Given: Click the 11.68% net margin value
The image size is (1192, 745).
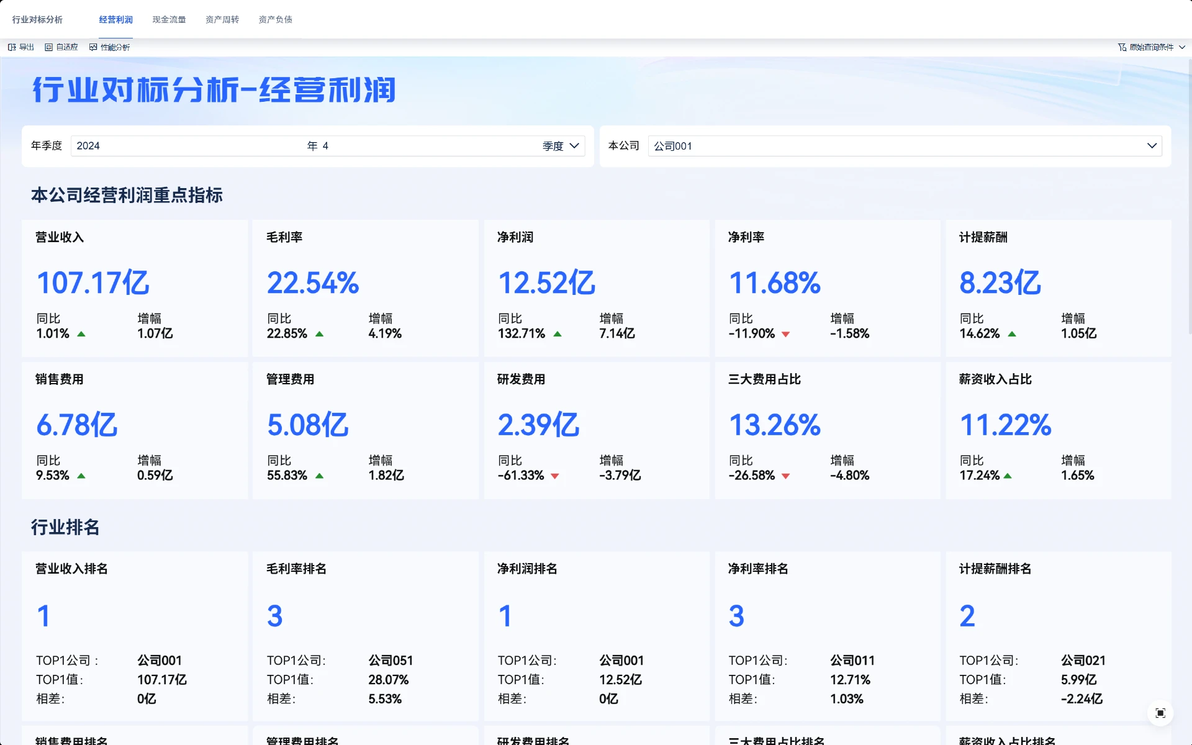Looking at the screenshot, I should (x=775, y=284).
